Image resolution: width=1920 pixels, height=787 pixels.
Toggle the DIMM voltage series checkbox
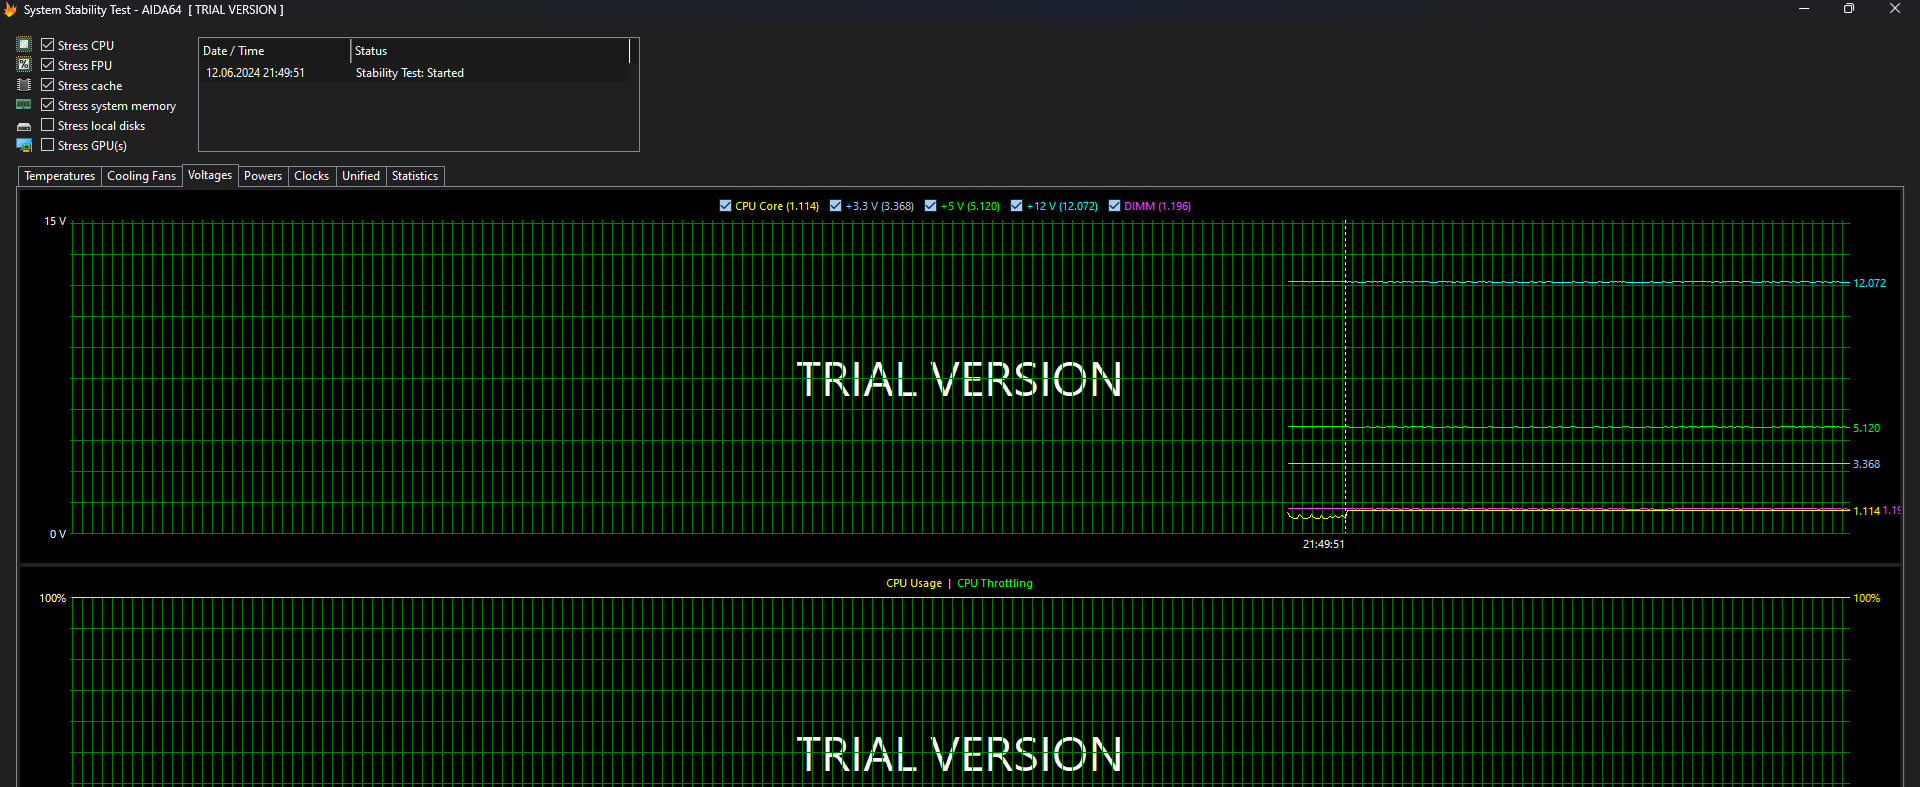coord(1114,206)
